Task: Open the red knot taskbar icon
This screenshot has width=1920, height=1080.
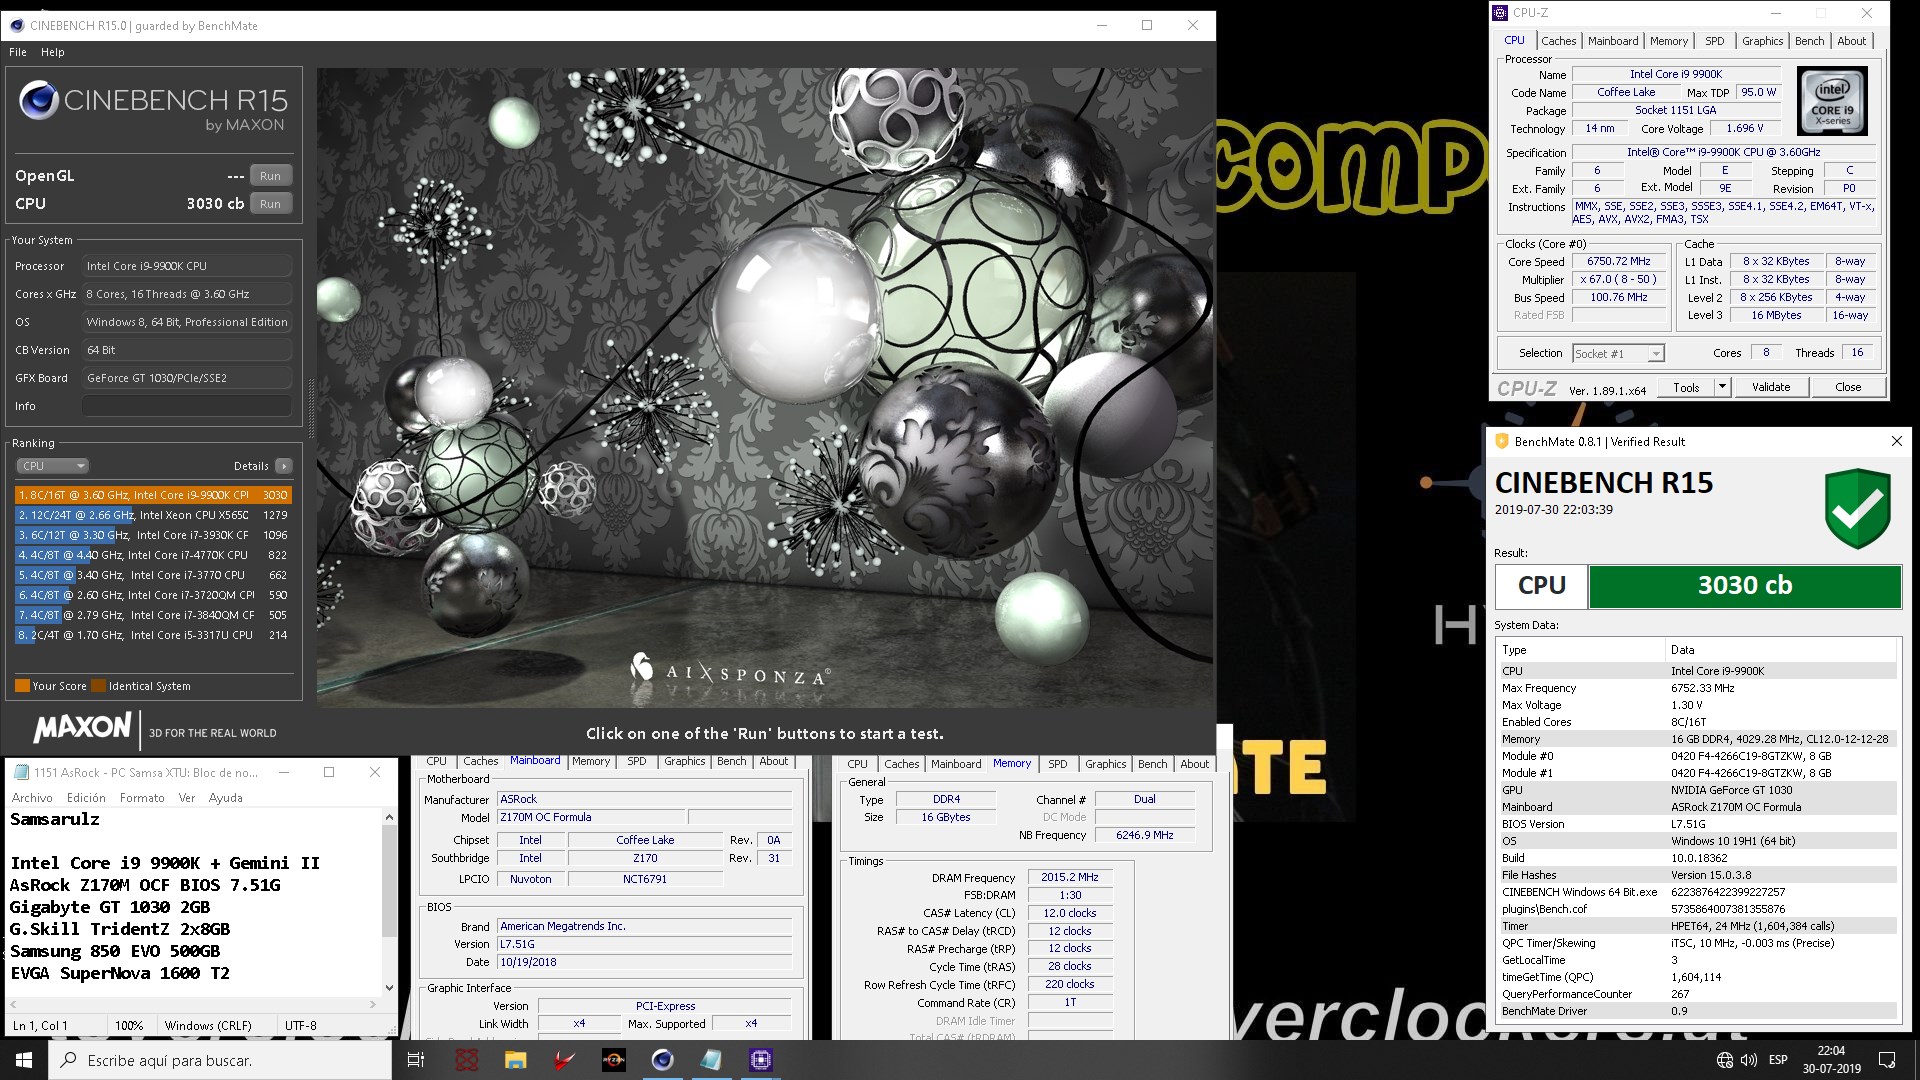Action: [x=467, y=1060]
